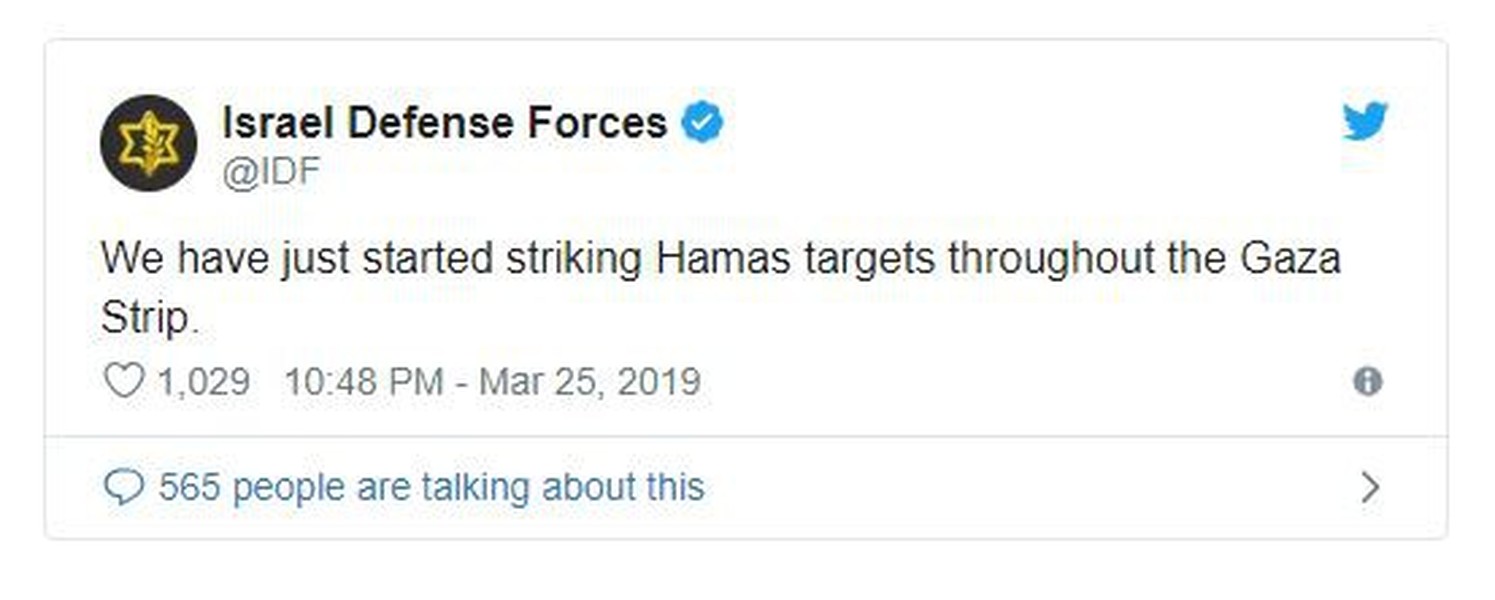Click the word 'Strip.' in the tweet
Image resolution: width=1495 pixels, height=600 pixels.
click(x=144, y=316)
